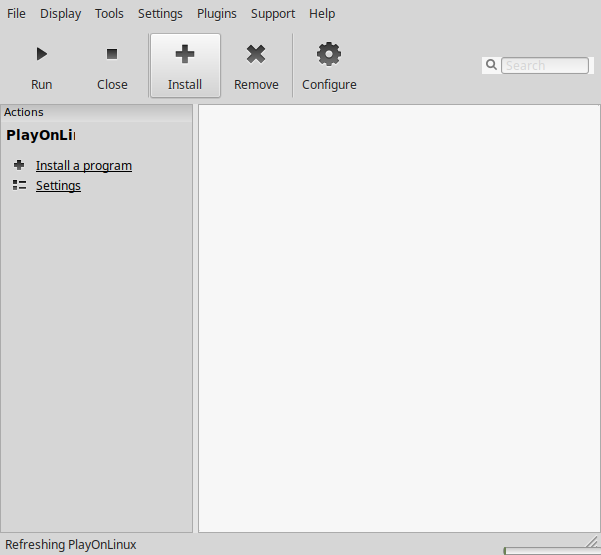Open the File menu

point(16,13)
